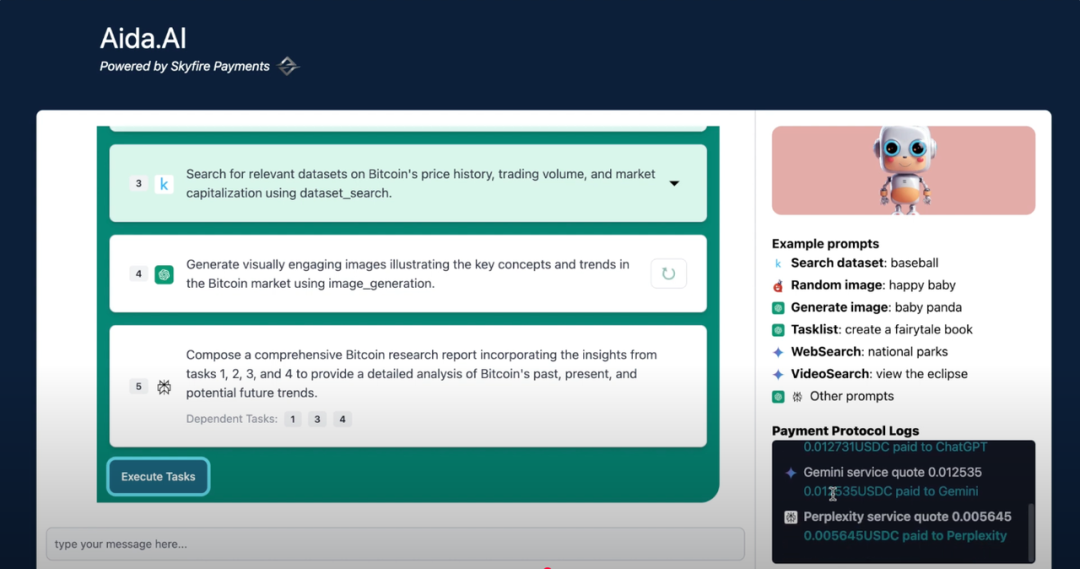Viewport: 1080px width, 569px height.
Task: Click the 'Powered by Skyfire Payments' text
Action: [185, 67]
